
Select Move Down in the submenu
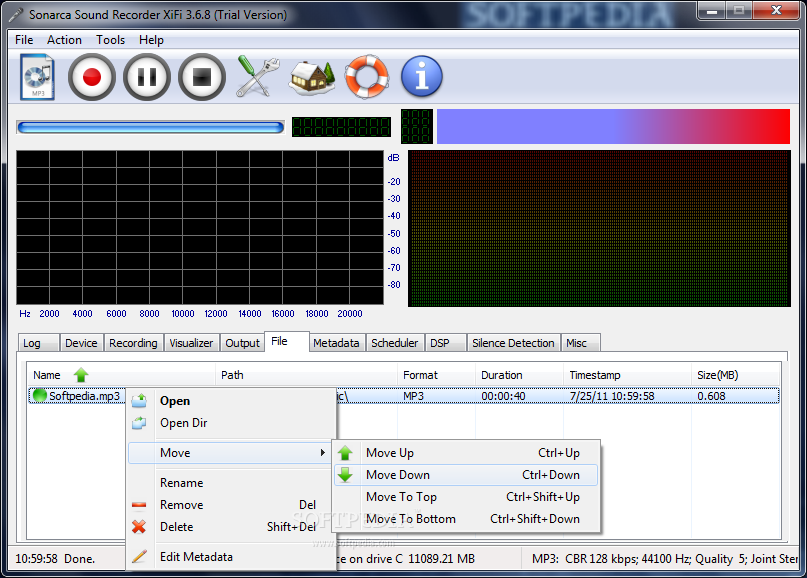click(466, 475)
